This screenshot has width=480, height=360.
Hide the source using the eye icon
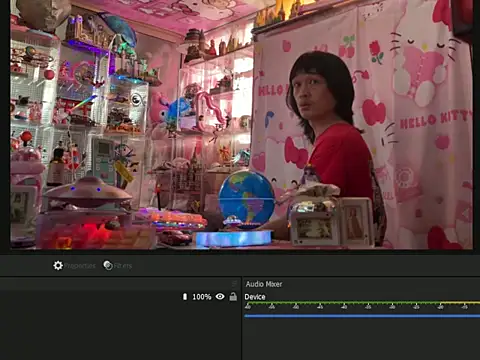pos(220,296)
